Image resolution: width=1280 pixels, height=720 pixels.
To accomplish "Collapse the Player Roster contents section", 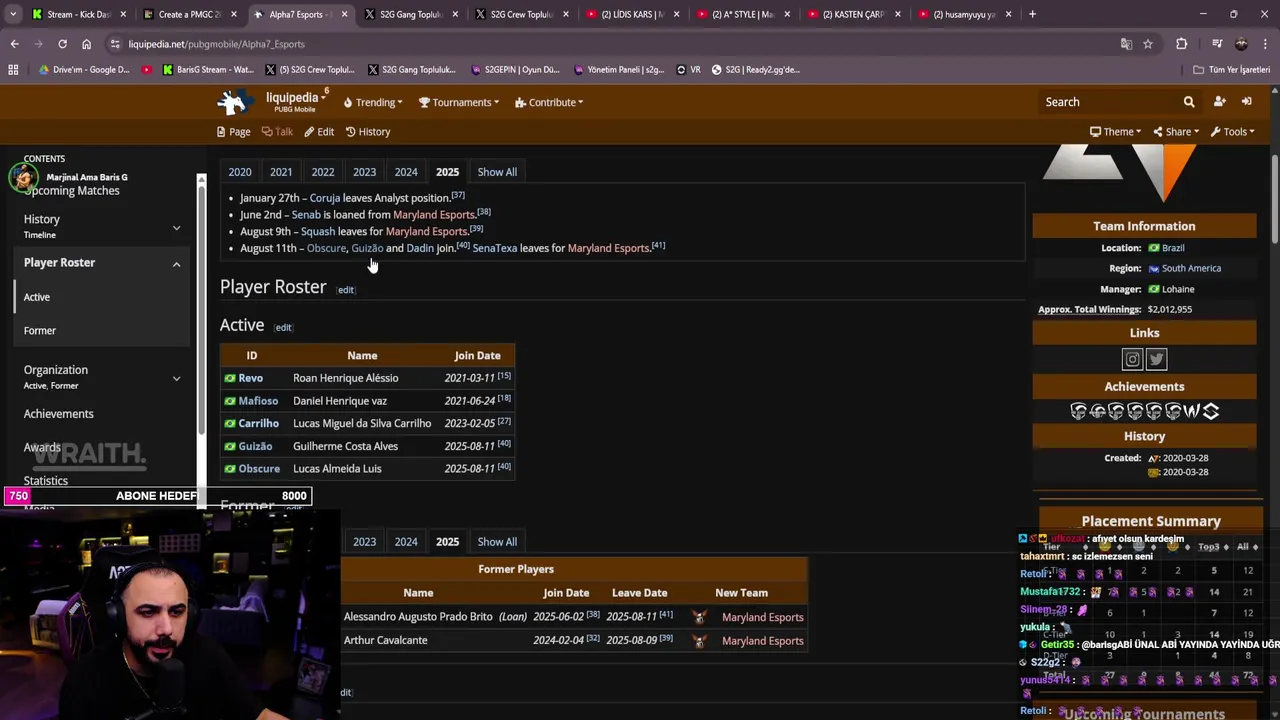I will click(176, 264).
